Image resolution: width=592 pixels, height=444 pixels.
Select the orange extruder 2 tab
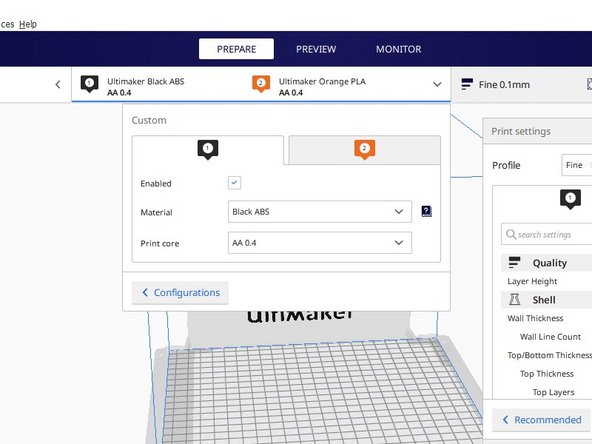[x=364, y=150]
